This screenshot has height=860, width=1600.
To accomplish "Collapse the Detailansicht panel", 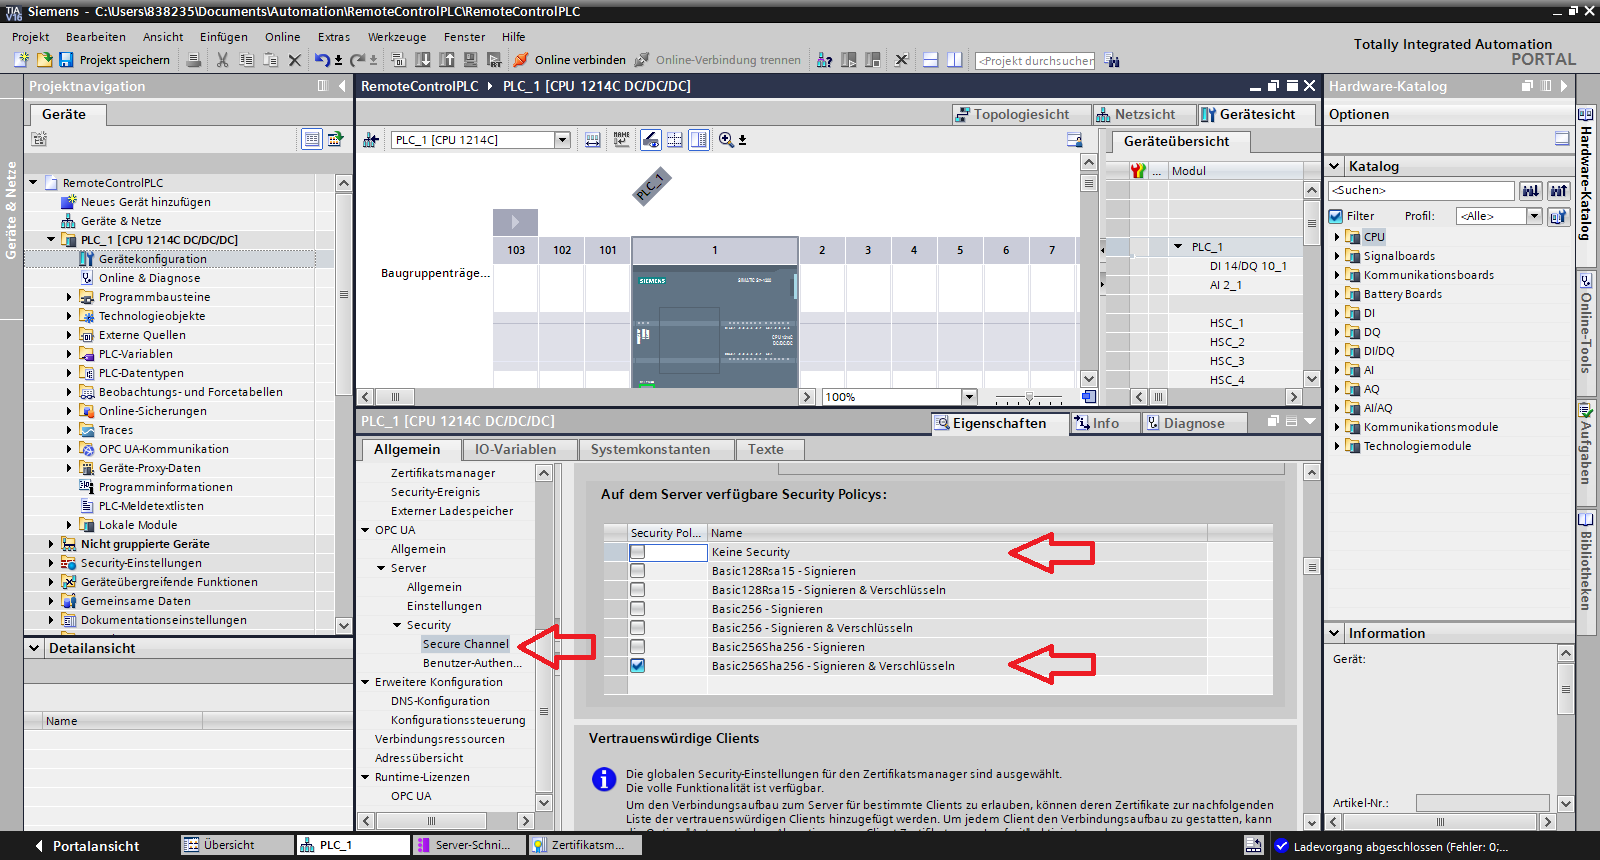I will (35, 648).
